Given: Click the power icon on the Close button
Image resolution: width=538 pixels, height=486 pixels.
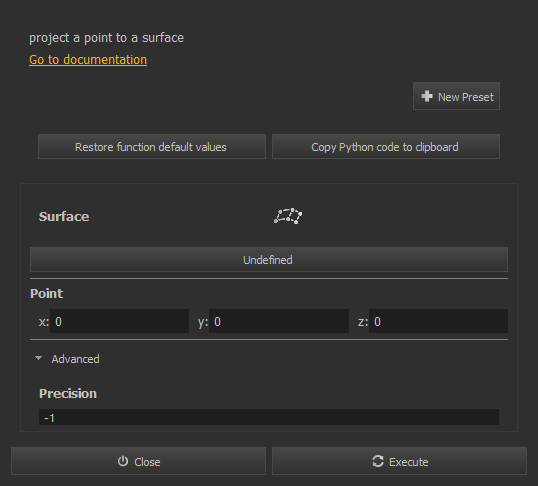Looking at the screenshot, I should click(123, 461).
